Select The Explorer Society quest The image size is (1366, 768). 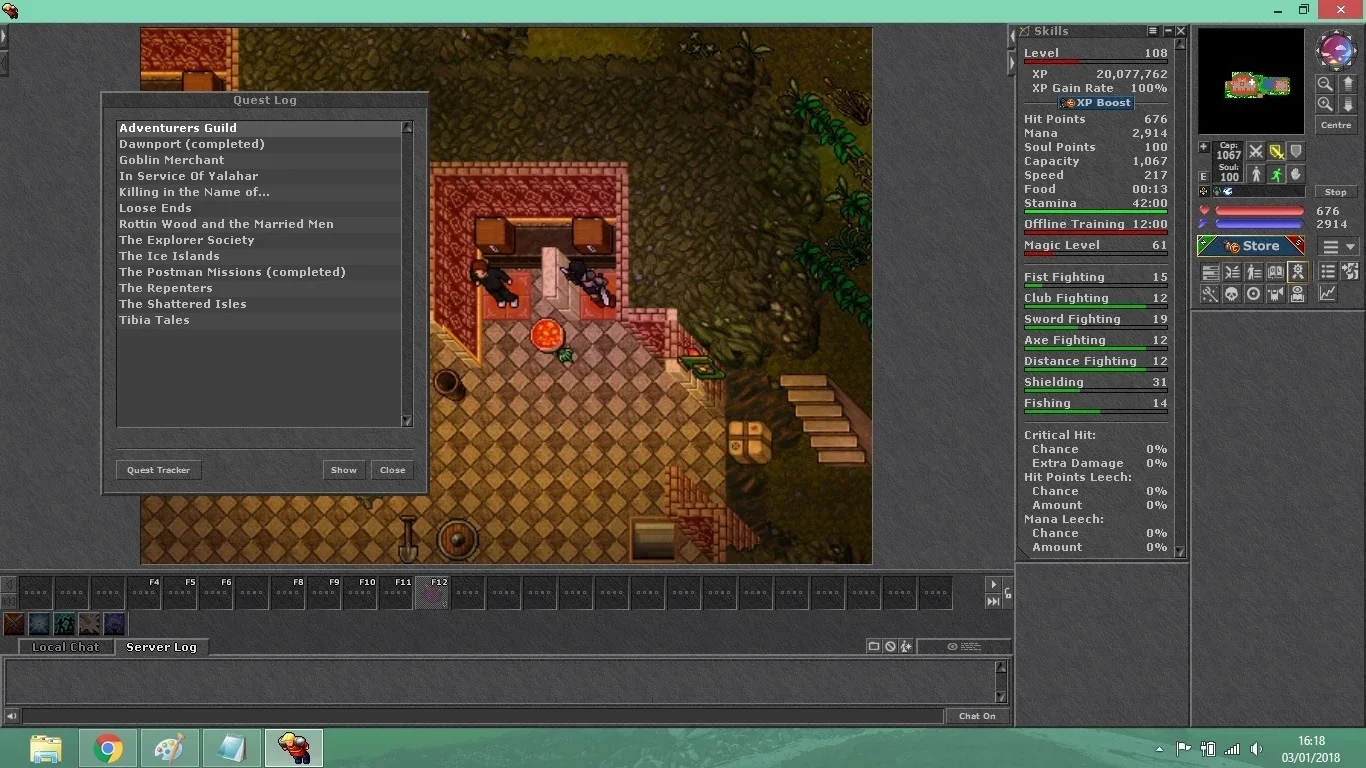259,240
